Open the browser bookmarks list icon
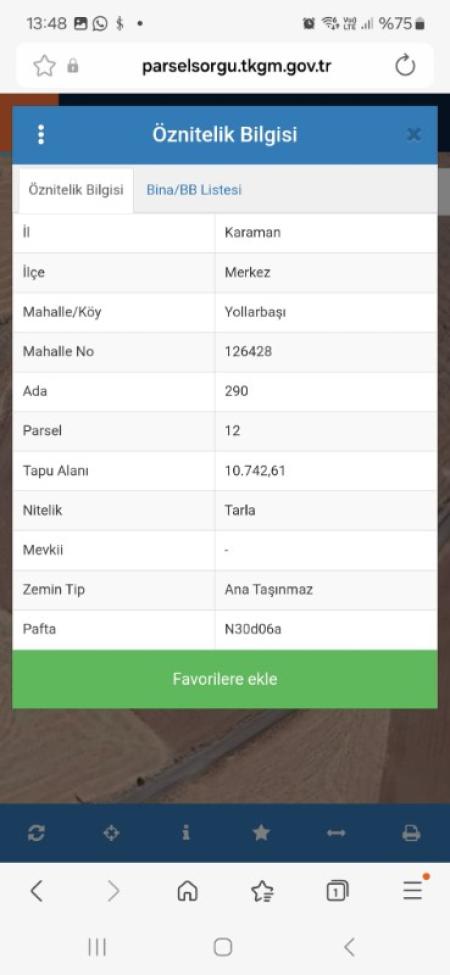The image size is (450, 975). pos(262,891)
